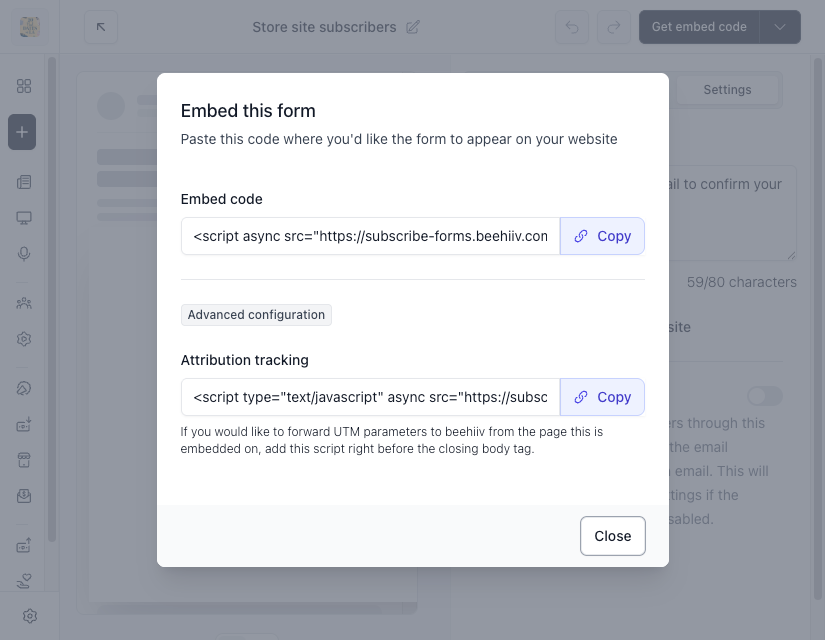825x640 pixels.
Task: Click the Get embed code button
Action: 699,27
